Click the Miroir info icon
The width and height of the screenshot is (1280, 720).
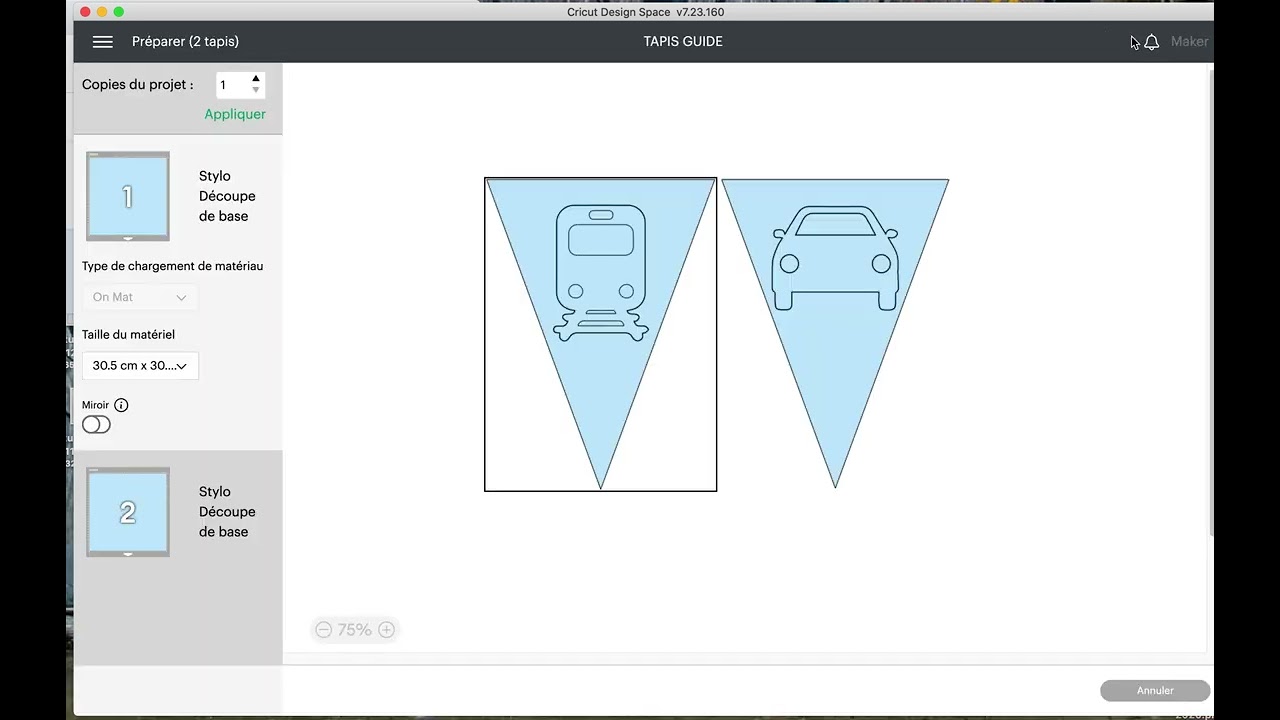pyautogui.click(x=121, y=405)
